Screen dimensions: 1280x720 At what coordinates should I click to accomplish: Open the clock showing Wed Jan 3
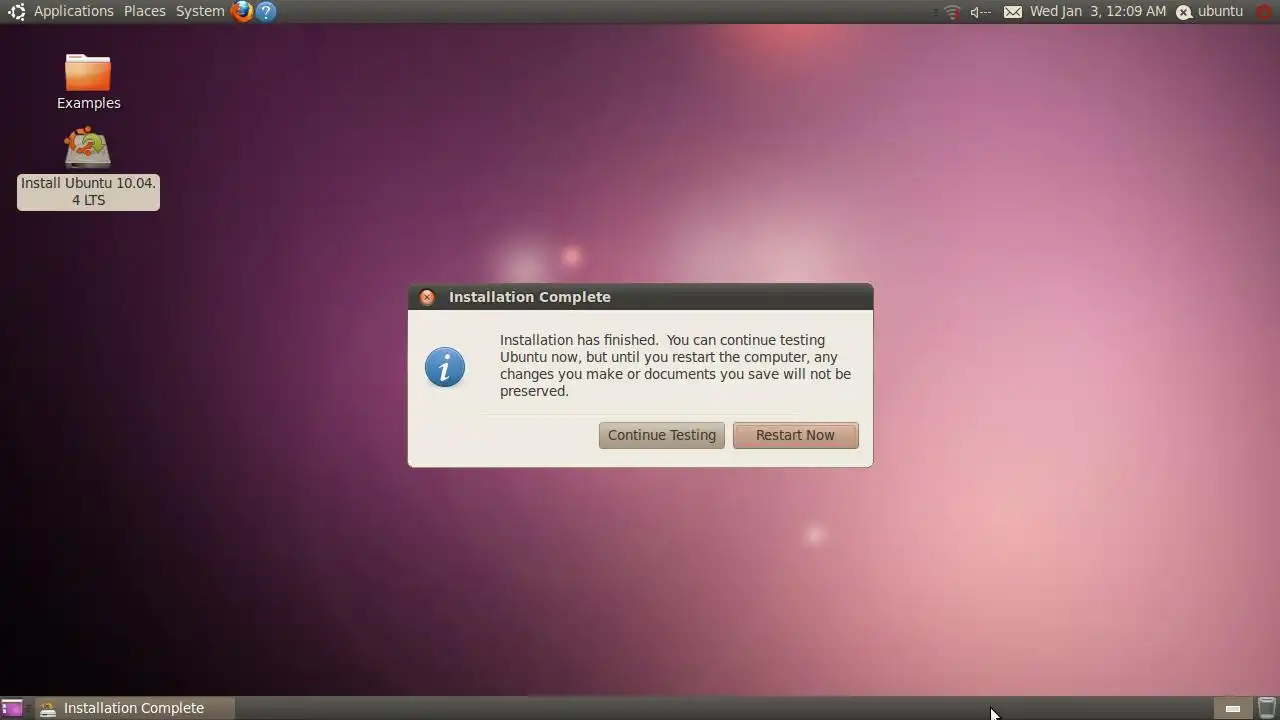(x=1098, y=11)
